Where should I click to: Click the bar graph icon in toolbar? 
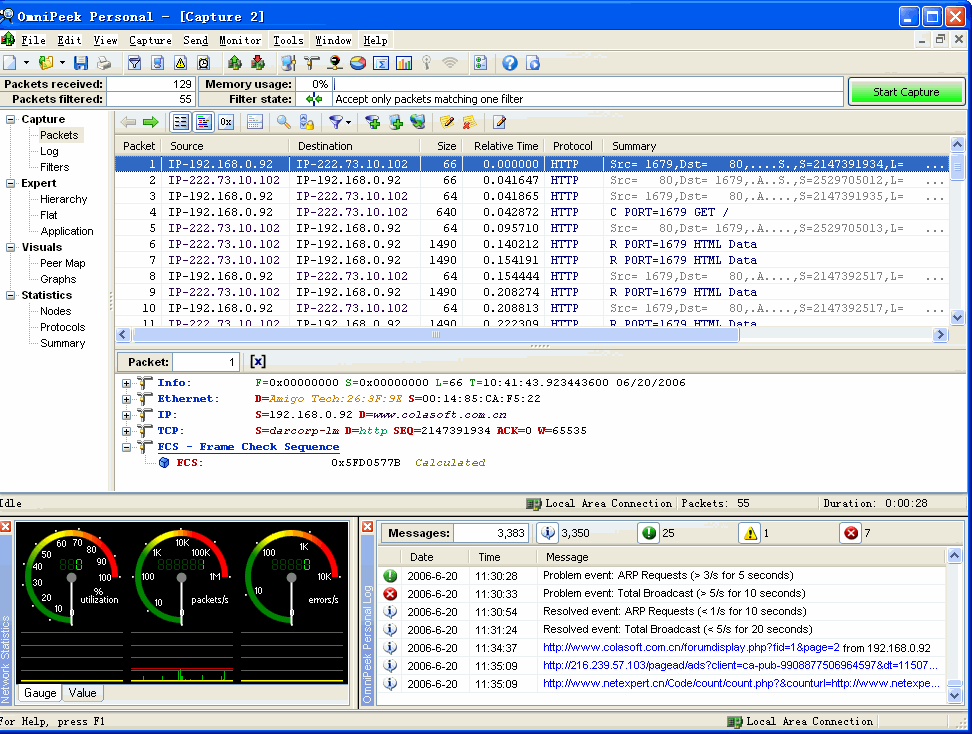pyautogui.click(x=404, y=63)
